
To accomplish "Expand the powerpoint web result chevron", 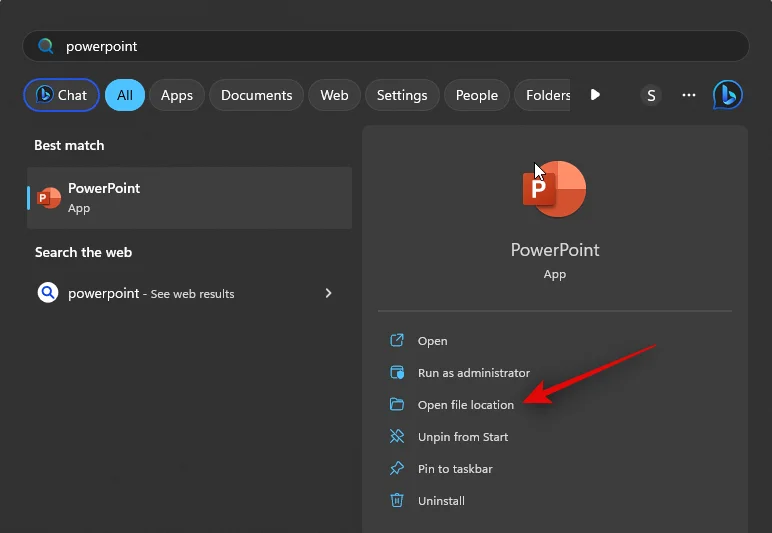I will (x=328, y=293).
